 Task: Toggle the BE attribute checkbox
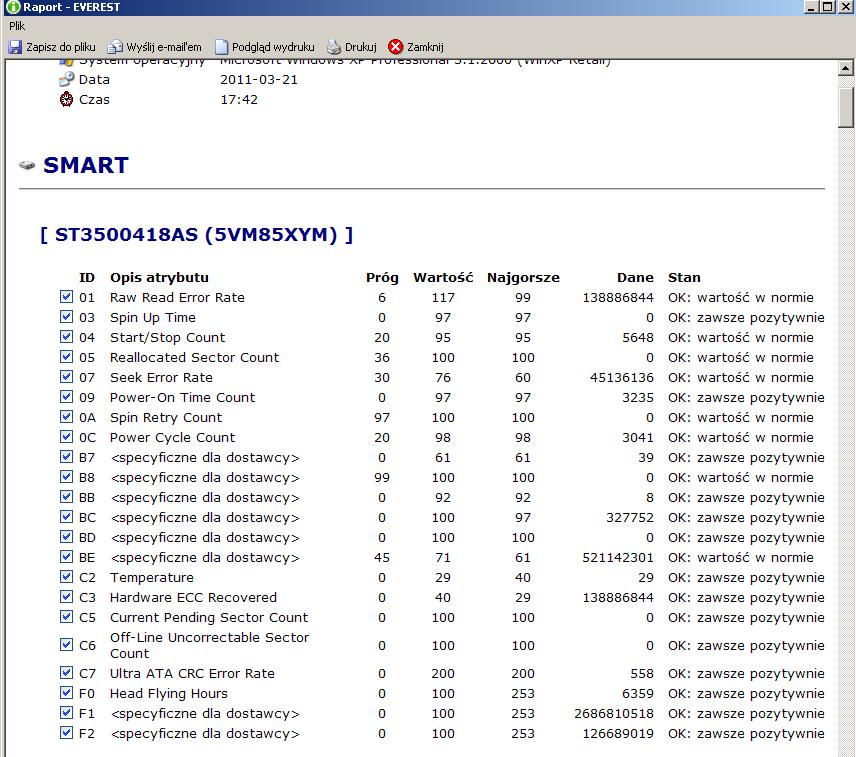(x=66, y=557)
